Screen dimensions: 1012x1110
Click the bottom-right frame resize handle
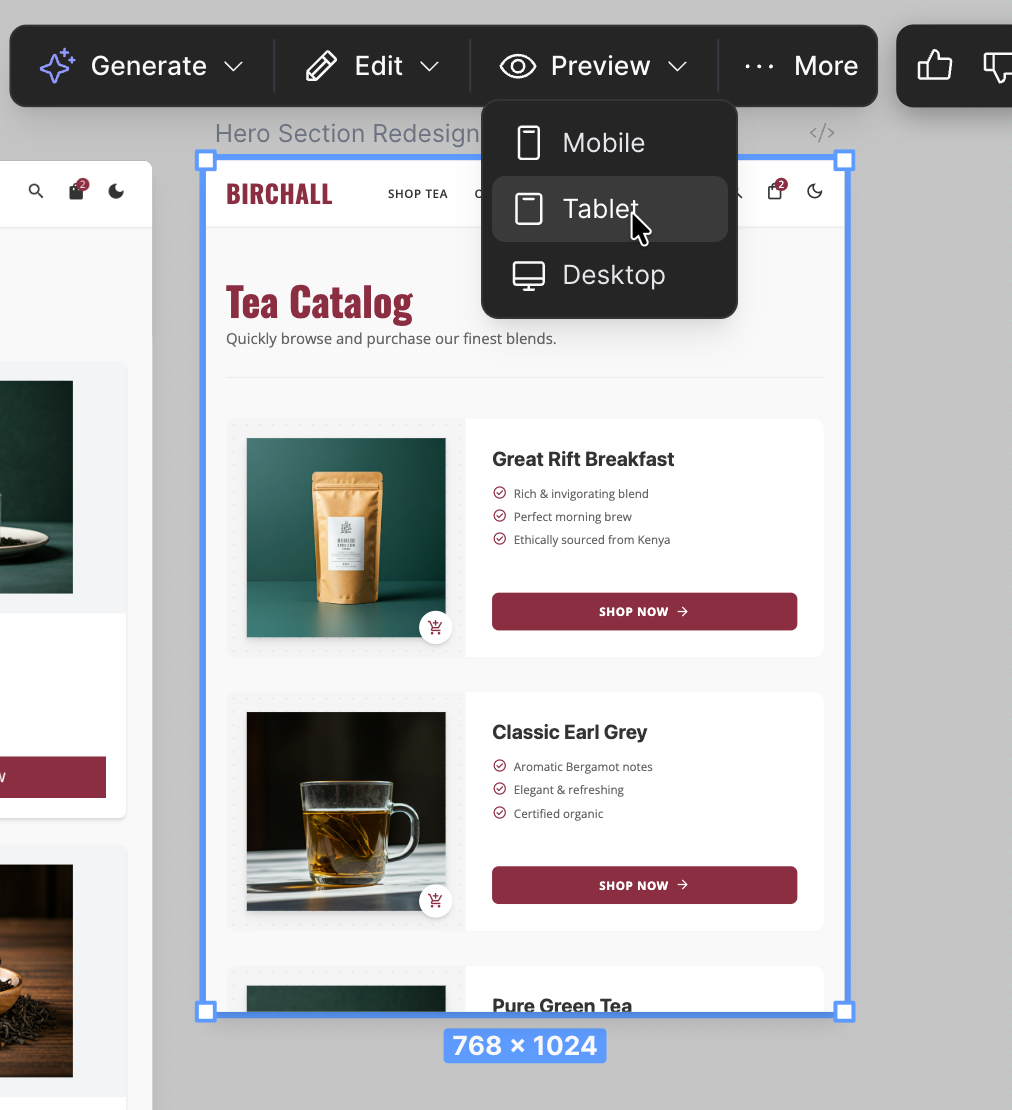click(x=844, y=1012)
